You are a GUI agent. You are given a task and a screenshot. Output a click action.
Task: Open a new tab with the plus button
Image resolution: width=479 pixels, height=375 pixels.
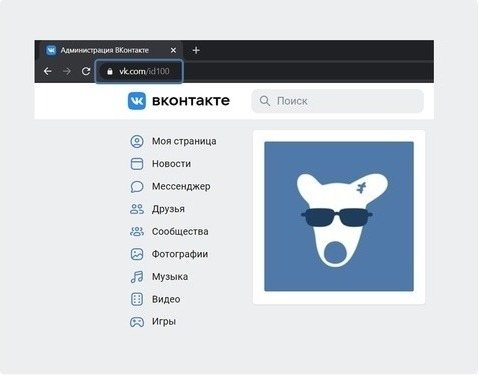click(x=196, y=50)
